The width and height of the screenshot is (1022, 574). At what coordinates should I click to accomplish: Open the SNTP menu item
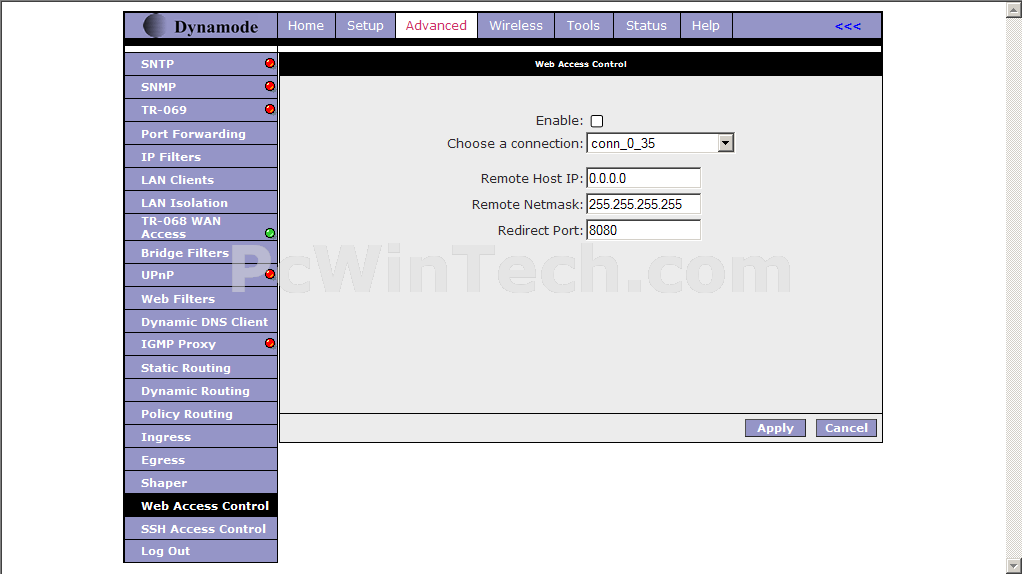tap(201, 64)
